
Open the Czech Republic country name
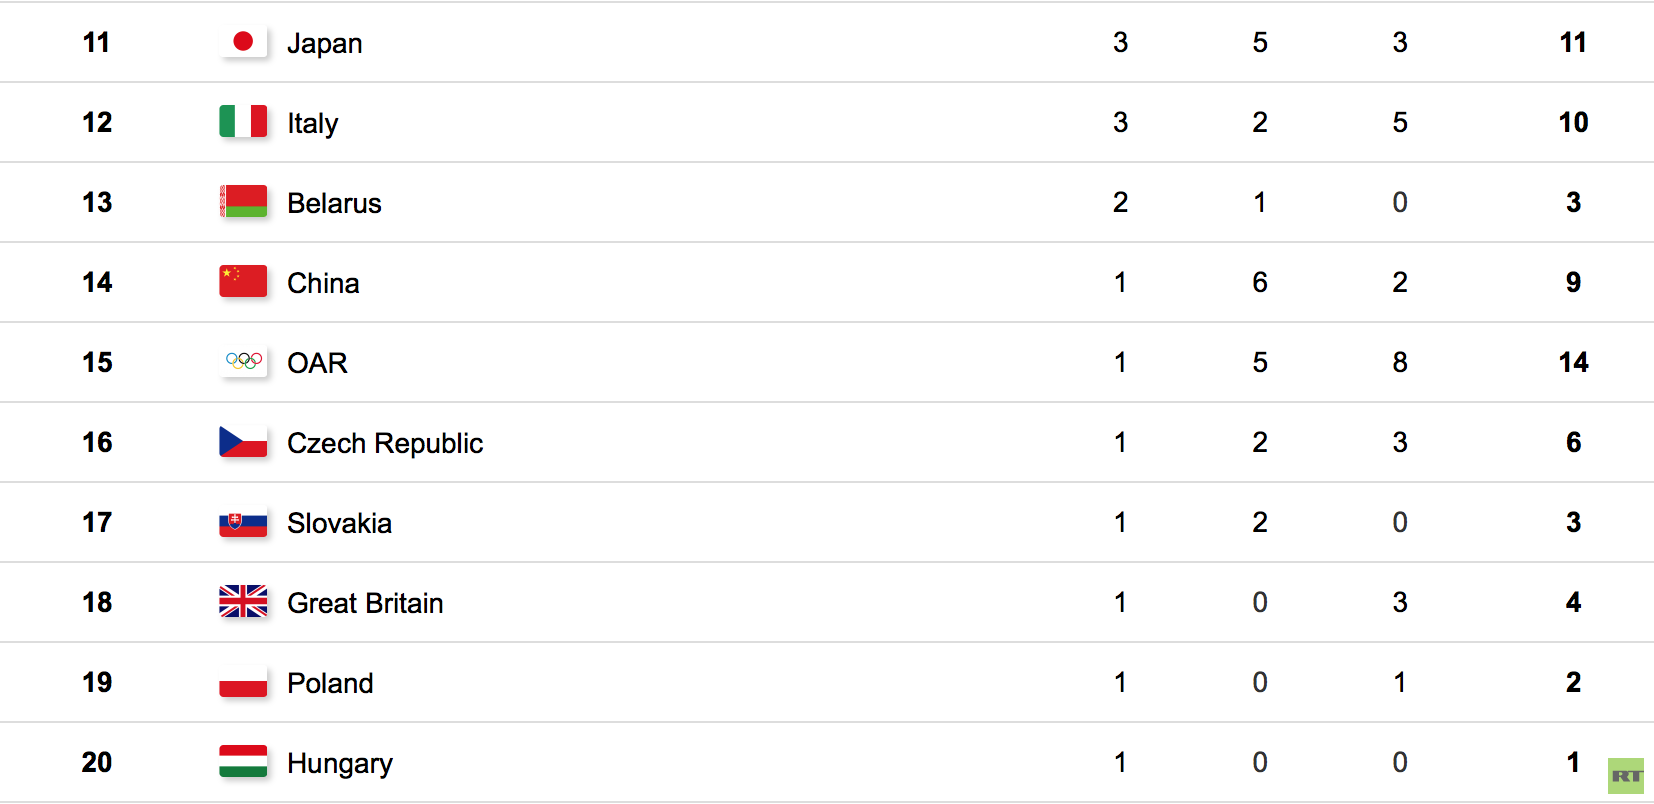[x=385, y=444]
